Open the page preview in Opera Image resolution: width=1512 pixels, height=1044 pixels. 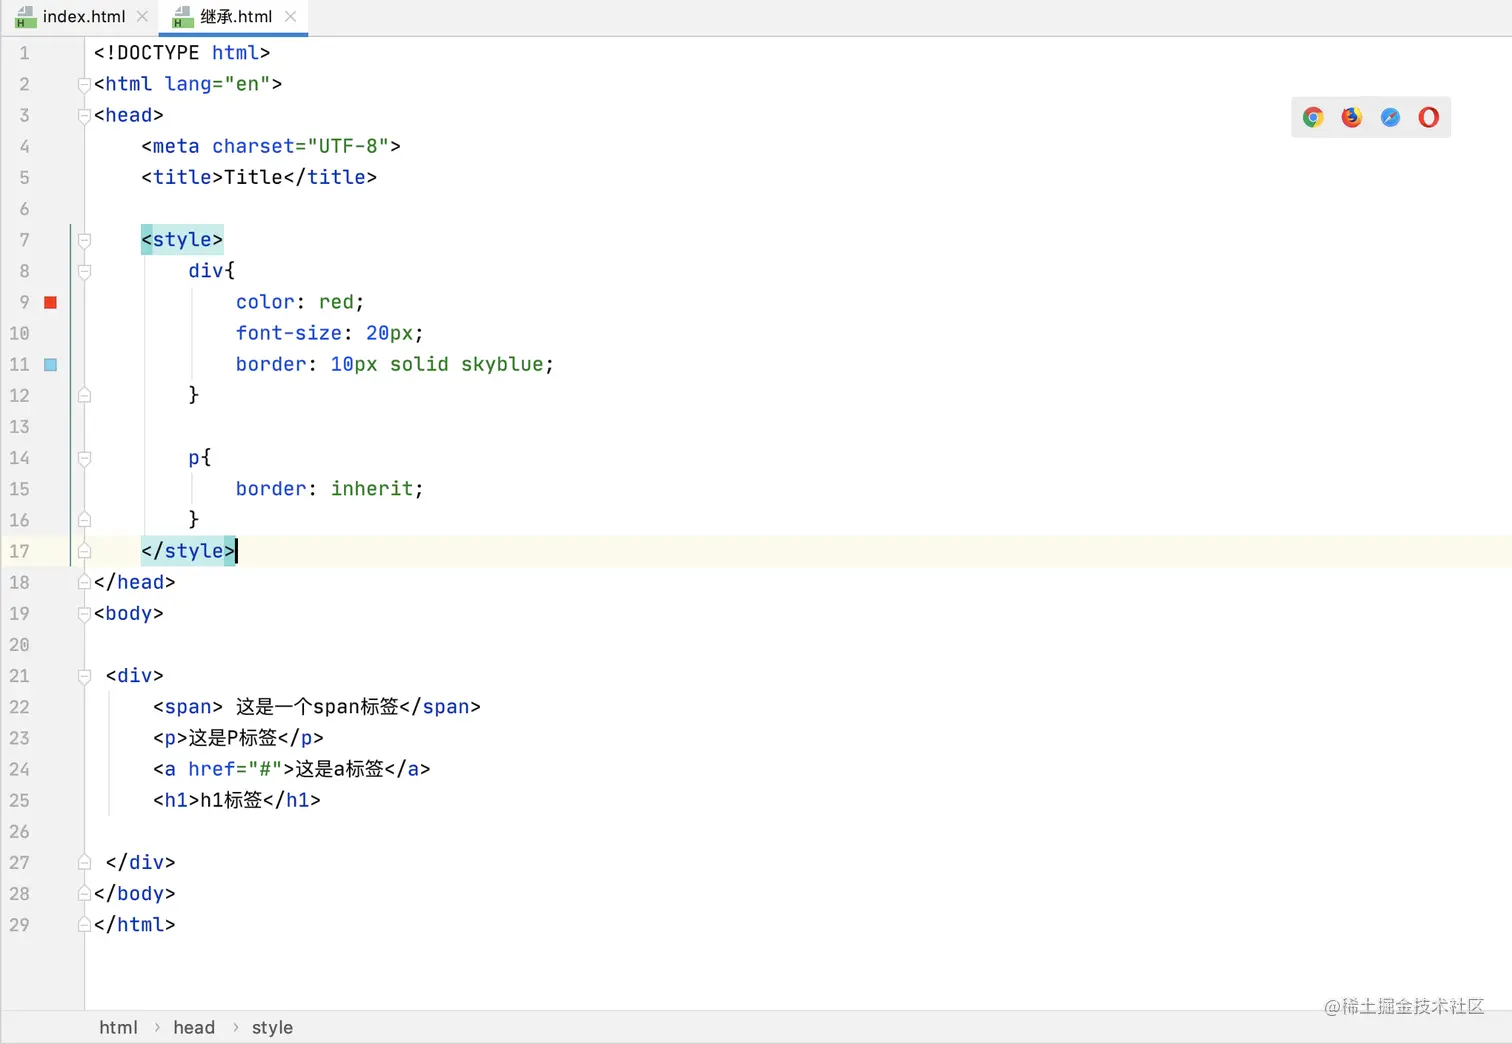pyautogui.click(x=1429, y=117)
